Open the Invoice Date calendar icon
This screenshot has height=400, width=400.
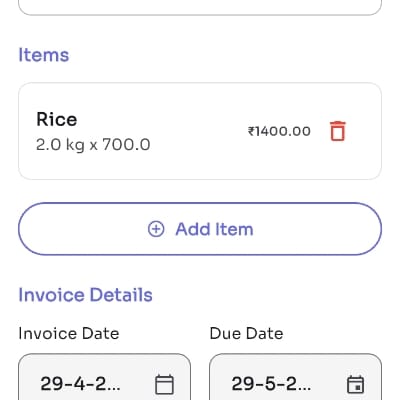coord(164,384)
